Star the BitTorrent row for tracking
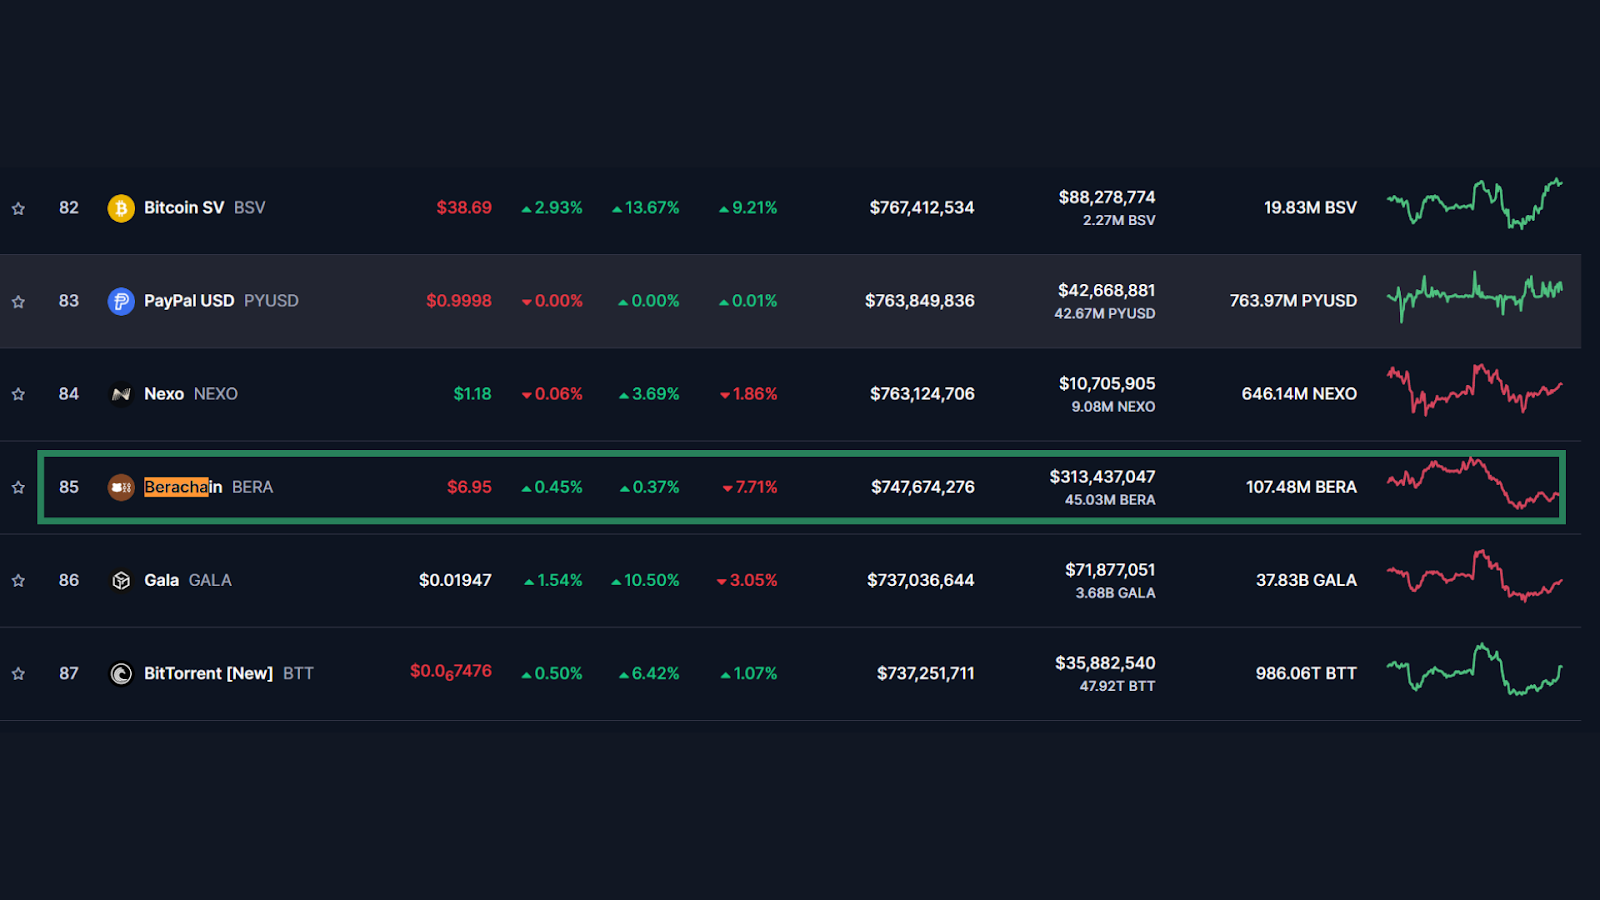Screen dimensions: 1600x900 point(18,673)
